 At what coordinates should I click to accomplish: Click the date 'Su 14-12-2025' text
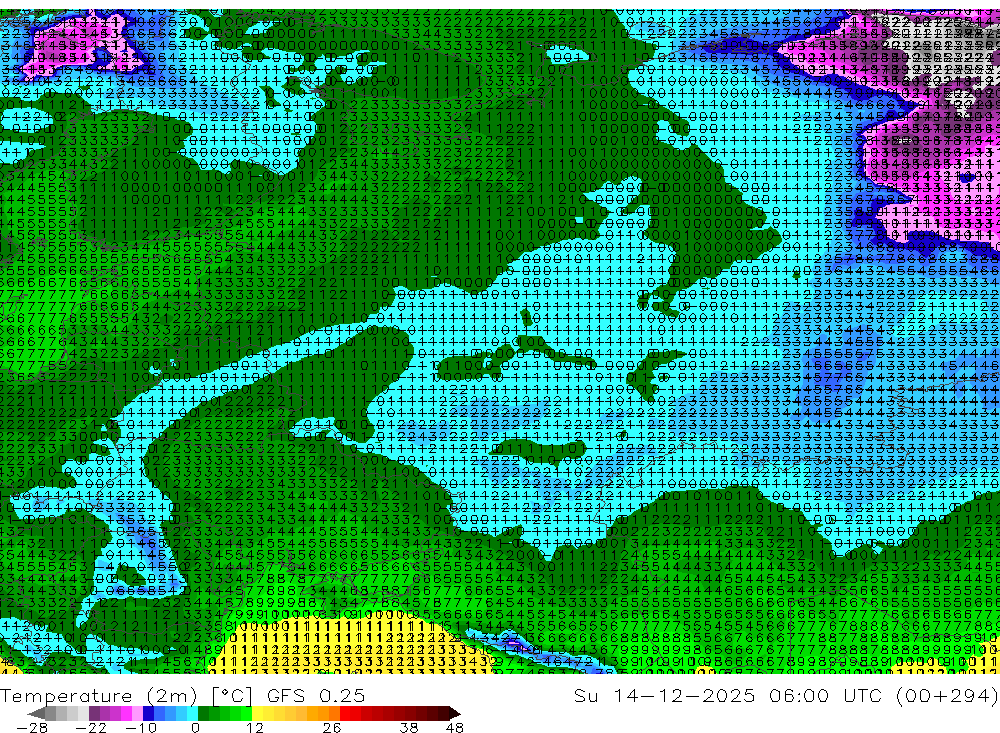[664, 695]
